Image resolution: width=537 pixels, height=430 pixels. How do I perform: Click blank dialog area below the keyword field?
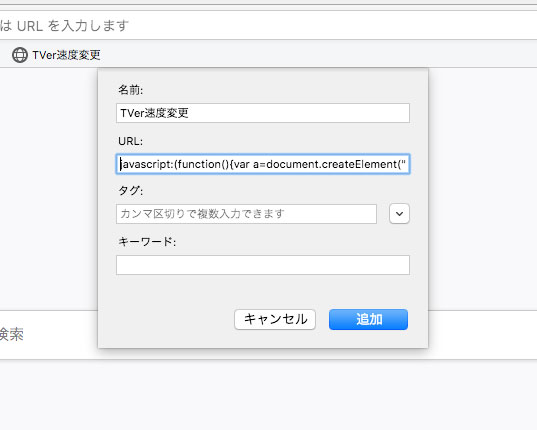(x=263, y=291)
